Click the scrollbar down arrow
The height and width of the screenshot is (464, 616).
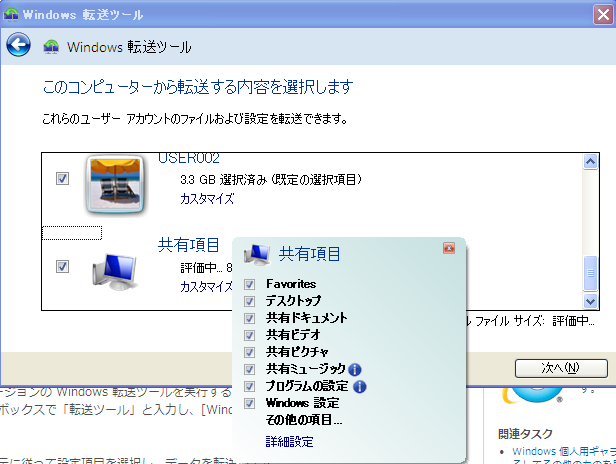(590, 301)
